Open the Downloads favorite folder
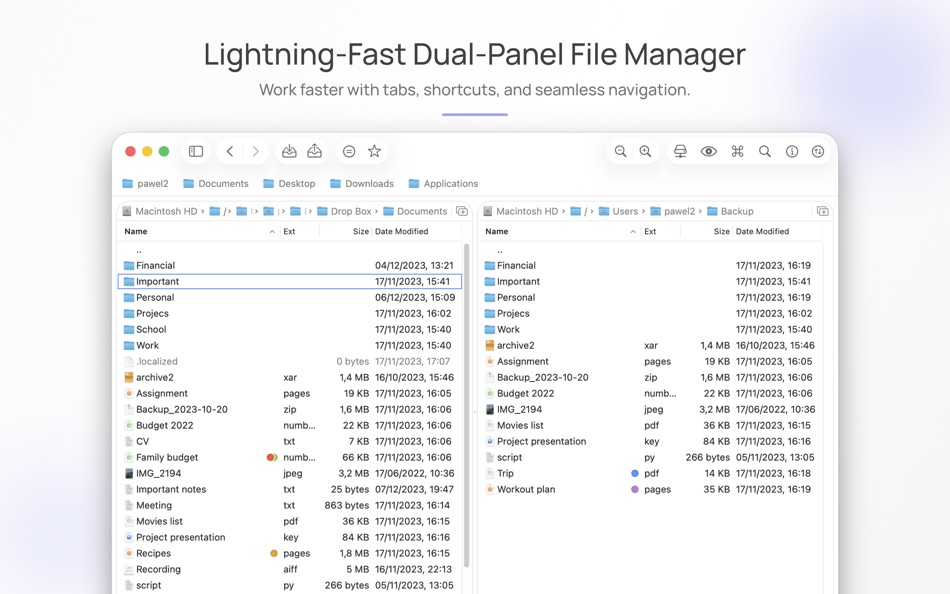The width and height of the screenshot is (950, 594). [362, 184]
